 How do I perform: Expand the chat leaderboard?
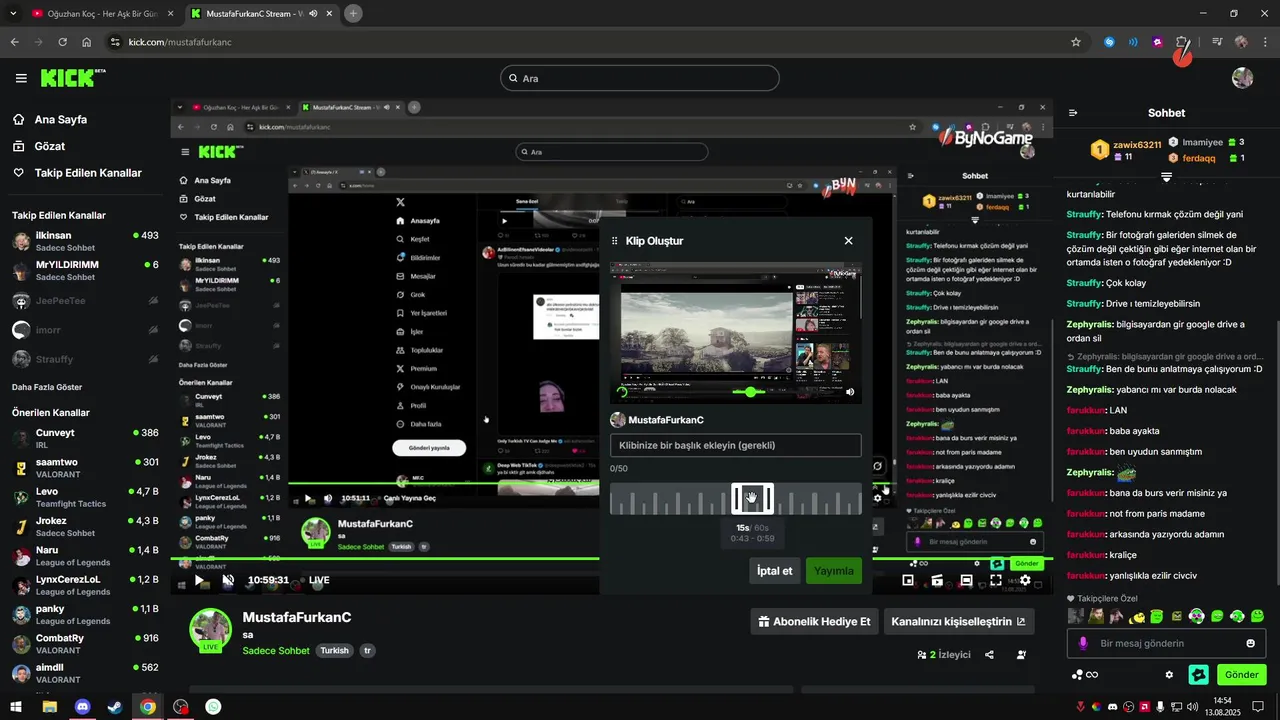1166,177
